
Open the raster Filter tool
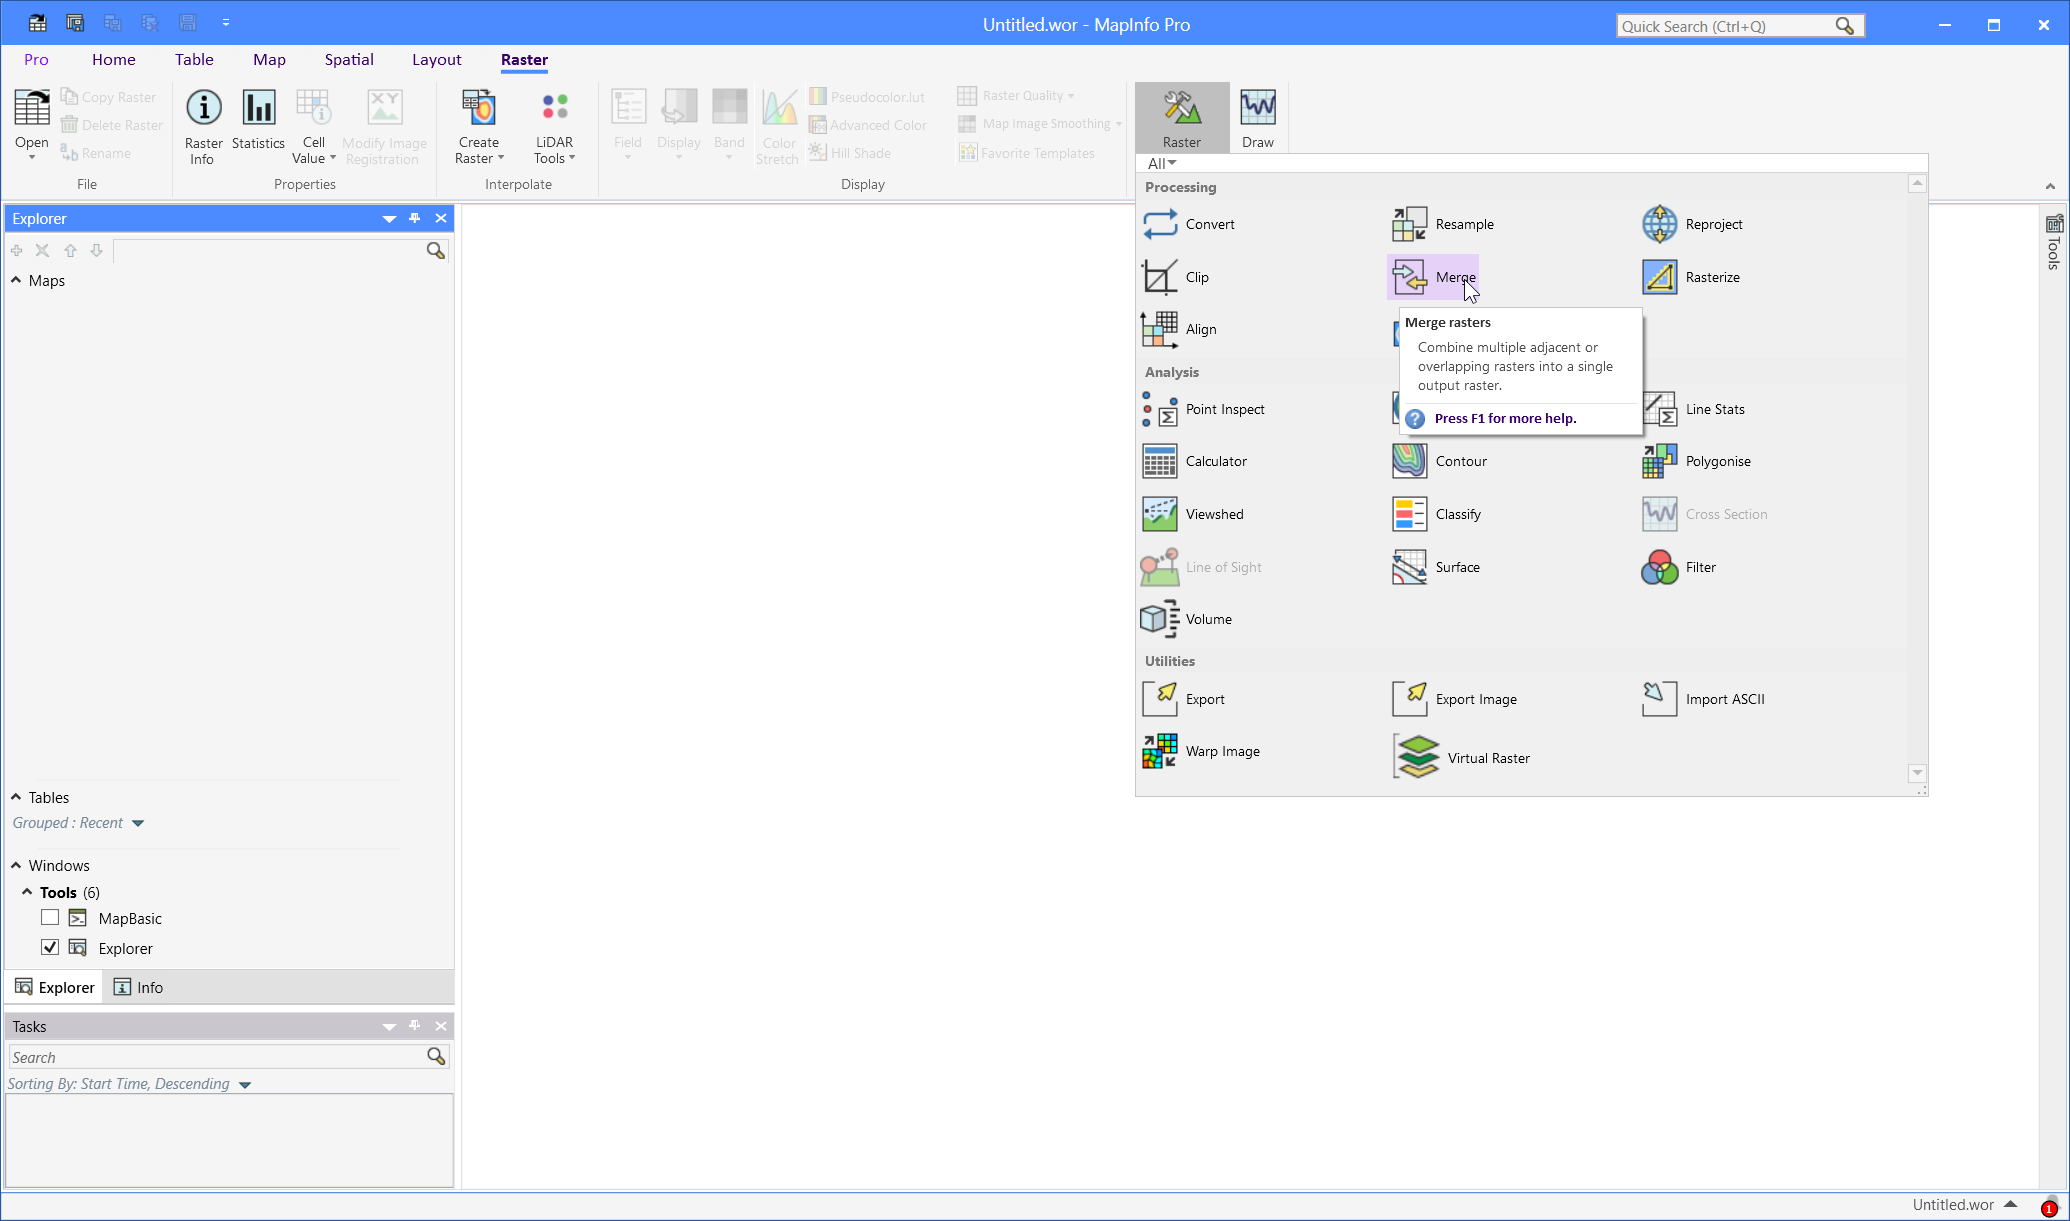(1679, 567)
